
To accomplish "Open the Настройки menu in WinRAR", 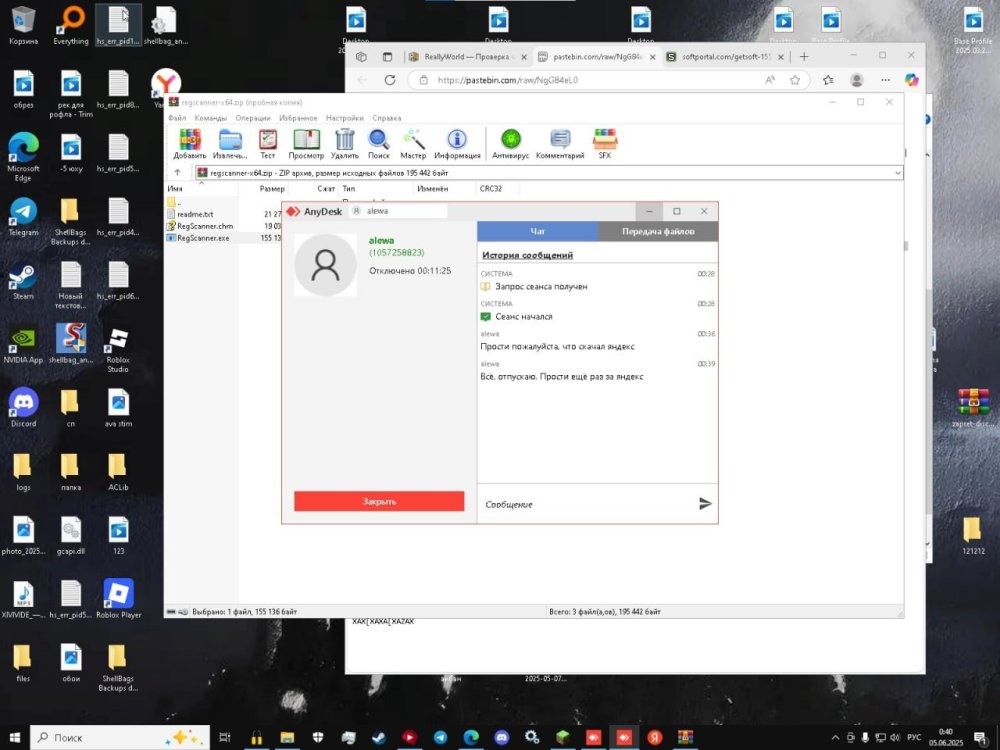I will 344,118.
